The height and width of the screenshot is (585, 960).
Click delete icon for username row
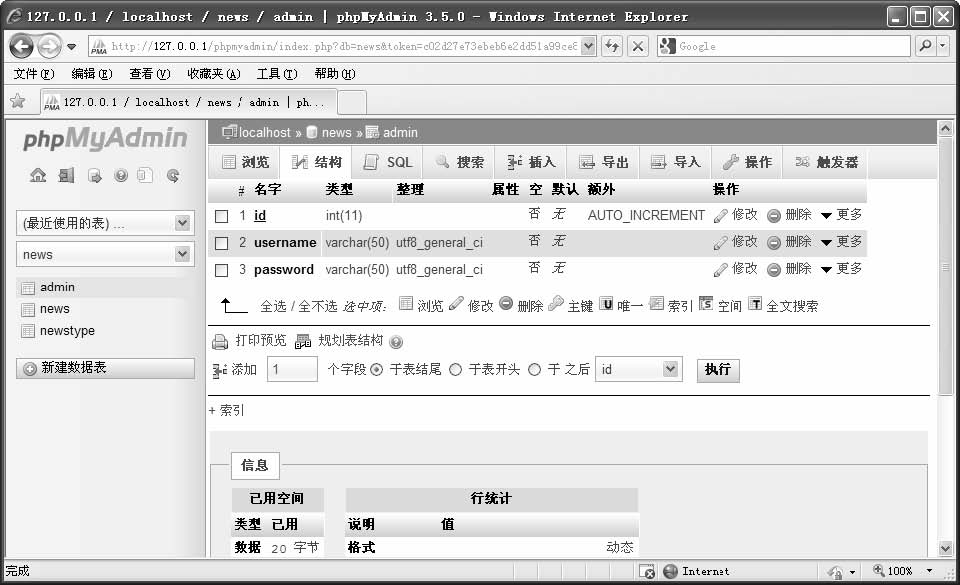[774, 242]
